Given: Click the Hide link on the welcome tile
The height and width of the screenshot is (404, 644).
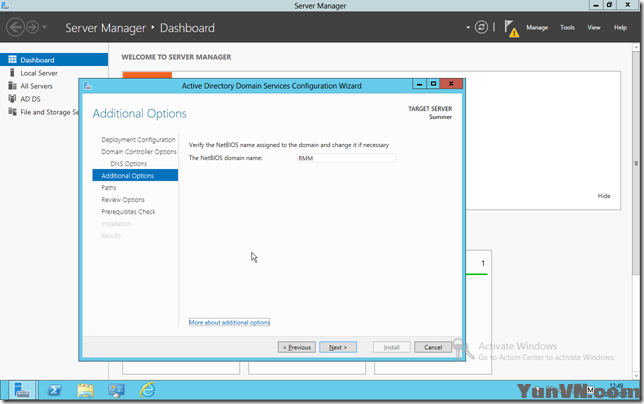Looking at the screenshot, I should tap(604, 196).
